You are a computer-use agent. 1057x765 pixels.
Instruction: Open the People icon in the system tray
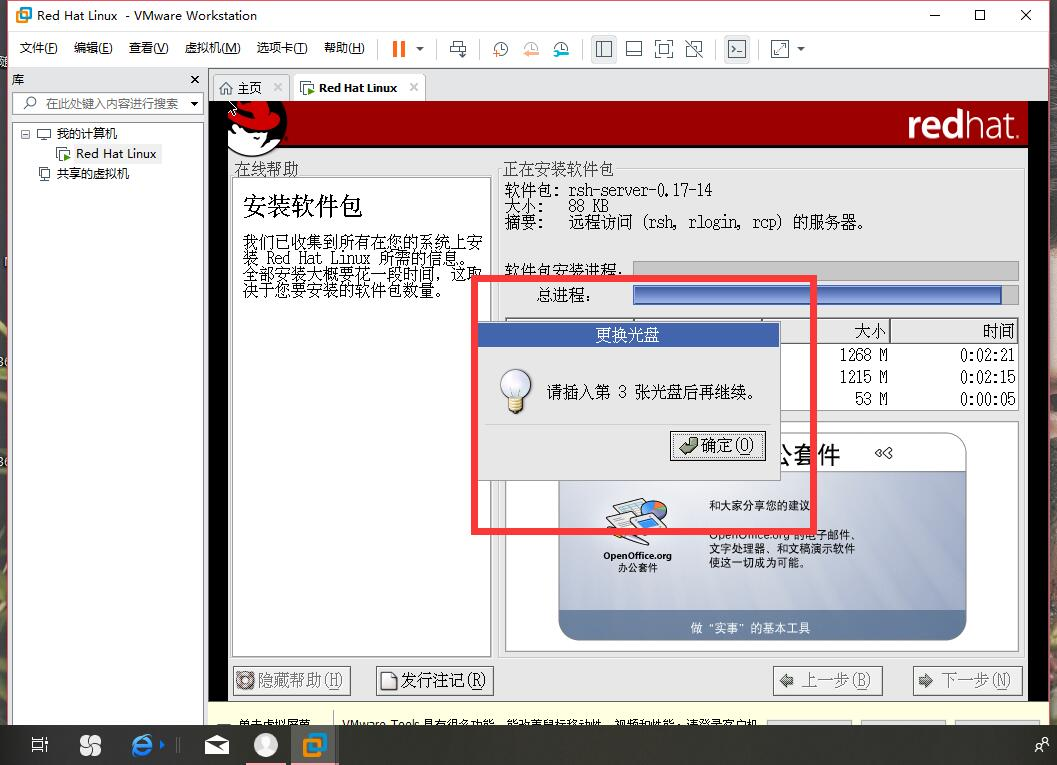point(1041,745)
